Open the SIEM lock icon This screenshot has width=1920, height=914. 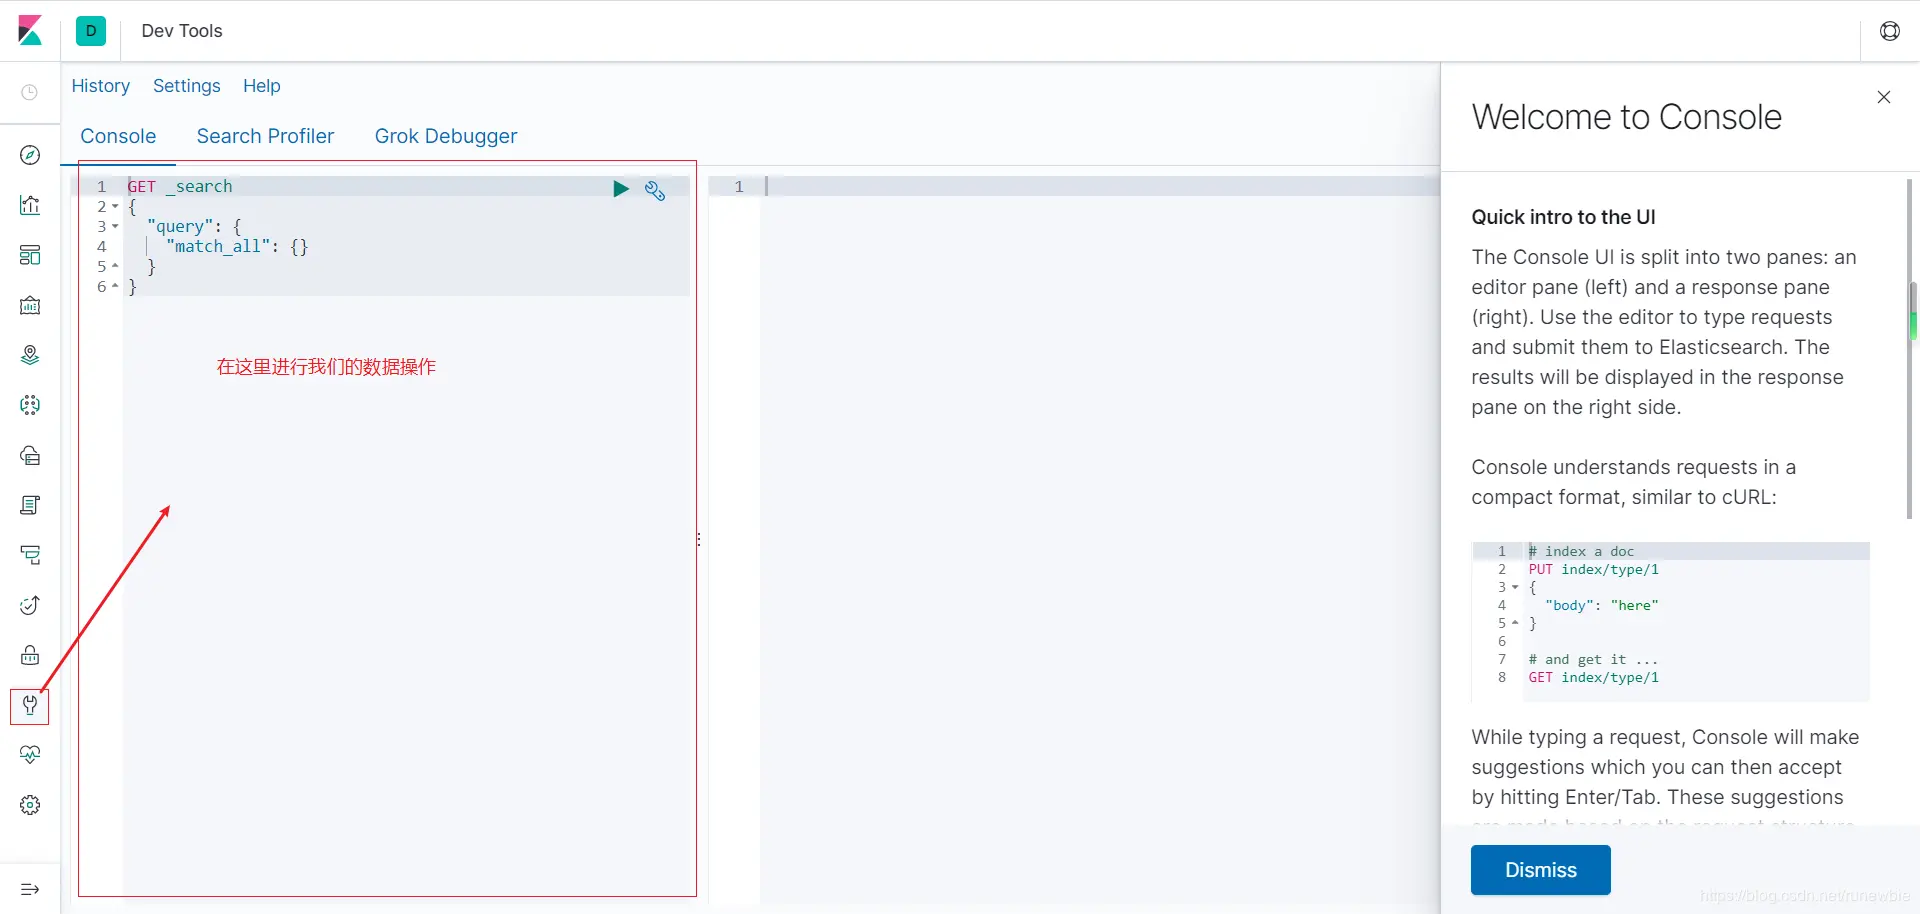coord(30,655)
